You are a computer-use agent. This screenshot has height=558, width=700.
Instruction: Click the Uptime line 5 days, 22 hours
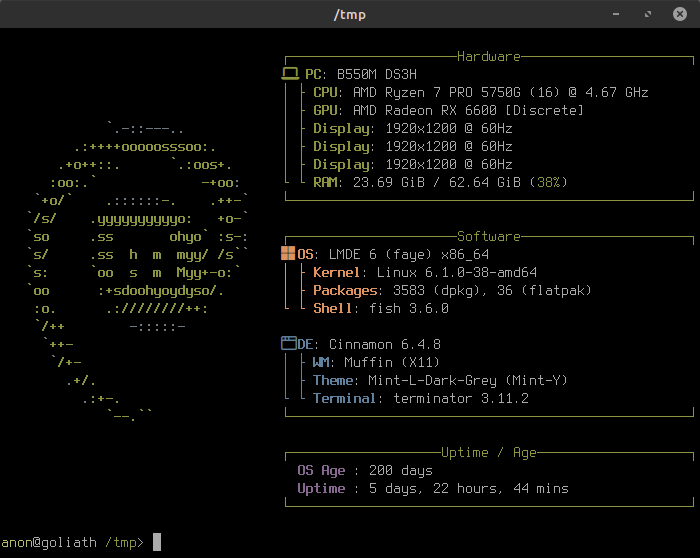pyautogui.click(x=433, y=488)
